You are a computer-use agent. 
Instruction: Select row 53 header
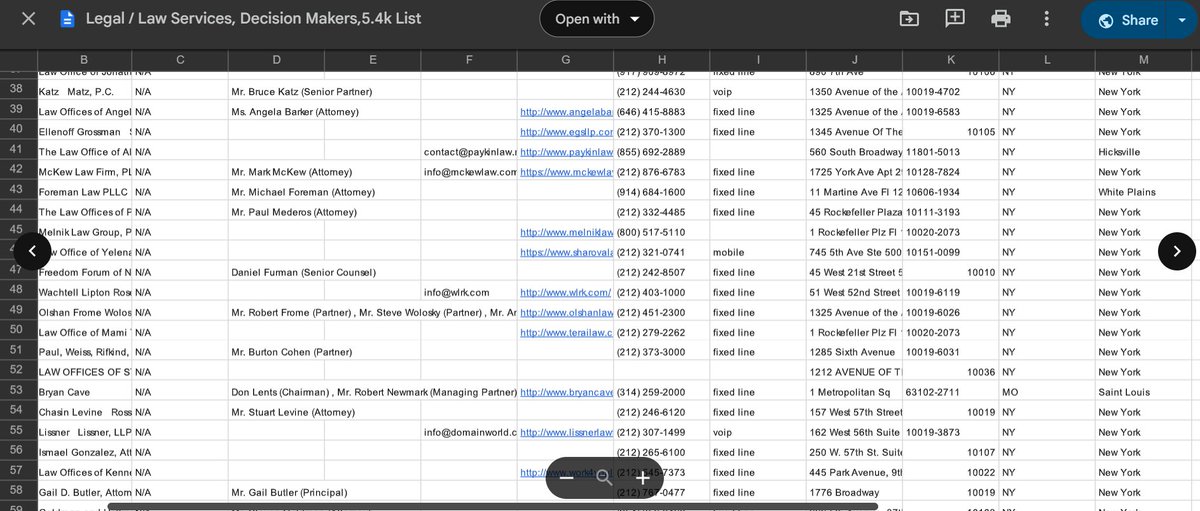18,392
